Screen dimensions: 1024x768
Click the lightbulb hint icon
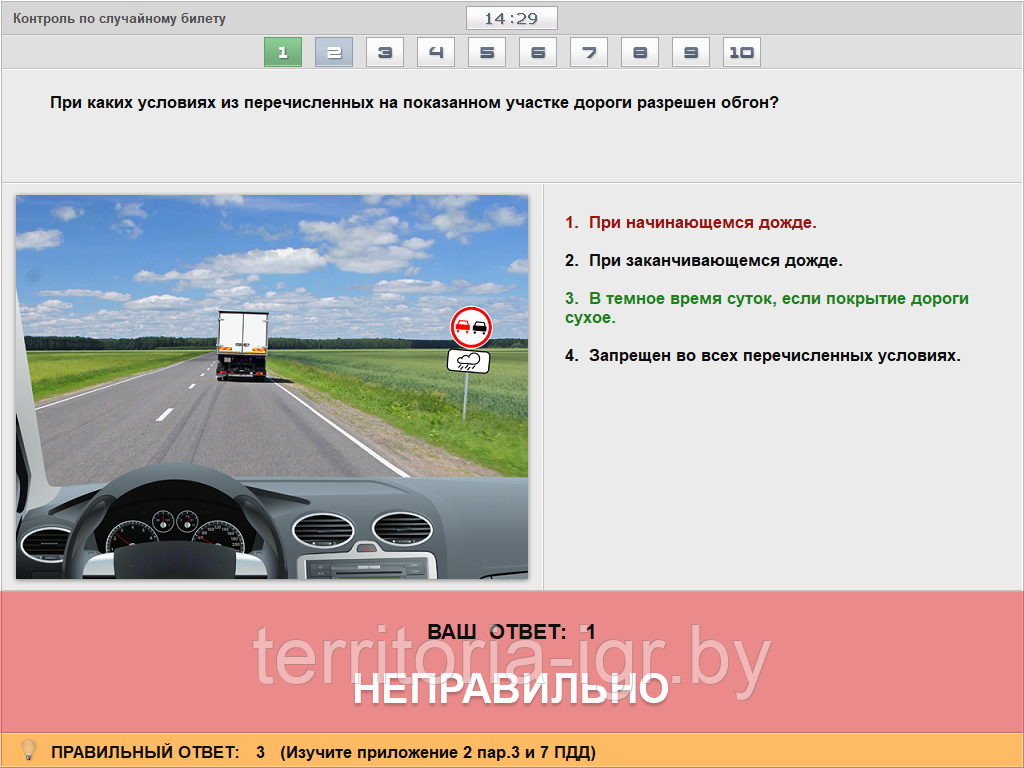(29, 750)
